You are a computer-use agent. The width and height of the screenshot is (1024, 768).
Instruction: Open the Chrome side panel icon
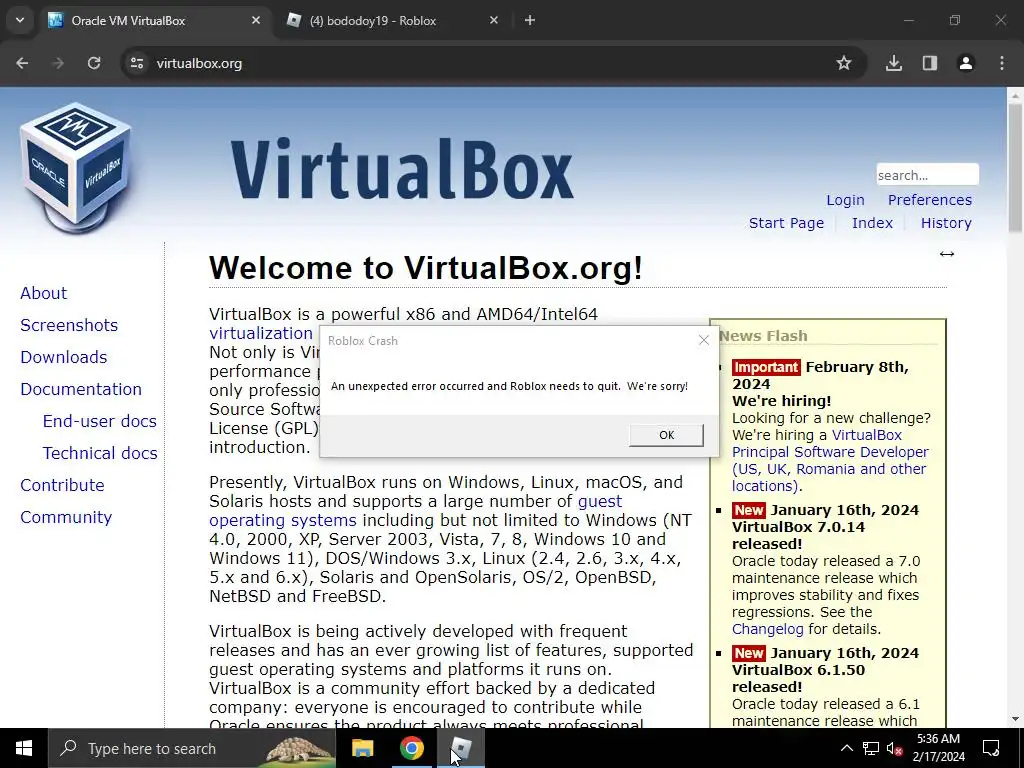pos(930,63)
